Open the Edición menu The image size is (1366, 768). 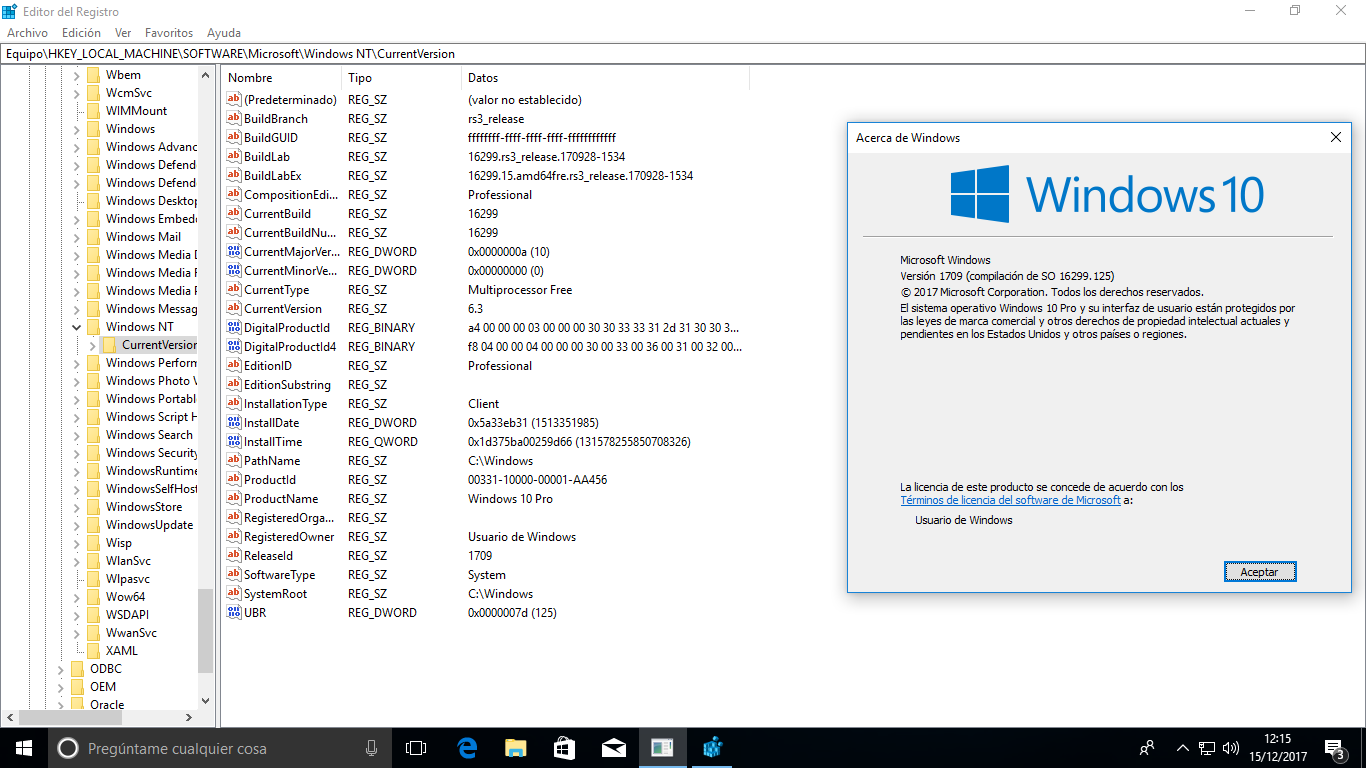point(81,33)
